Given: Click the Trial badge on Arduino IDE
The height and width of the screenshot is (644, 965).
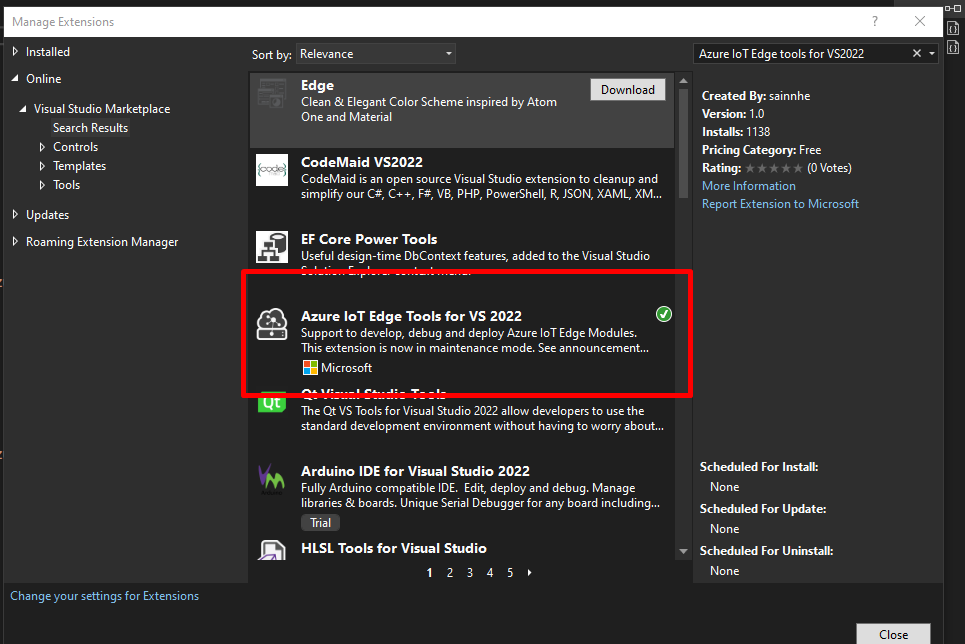Looking at the screenshot, I should click(x=320, y=523).
